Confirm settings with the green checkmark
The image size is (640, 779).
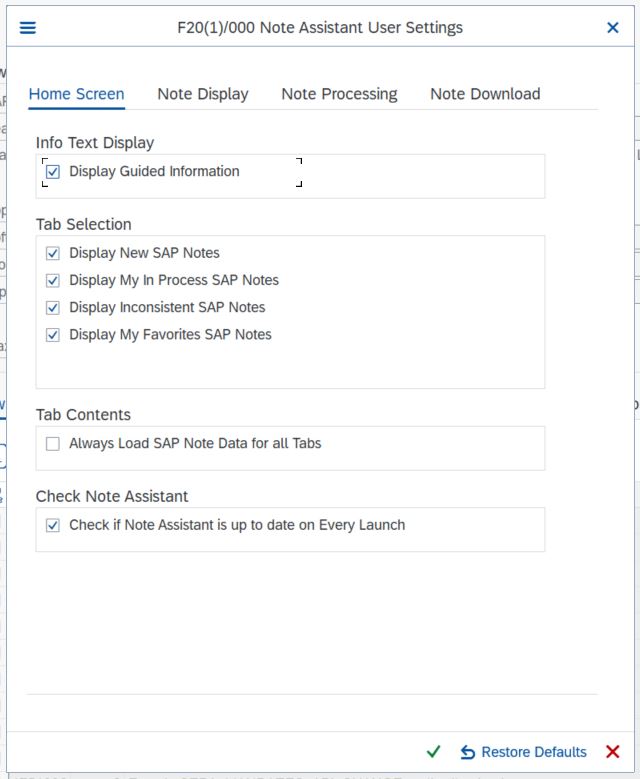433,752
